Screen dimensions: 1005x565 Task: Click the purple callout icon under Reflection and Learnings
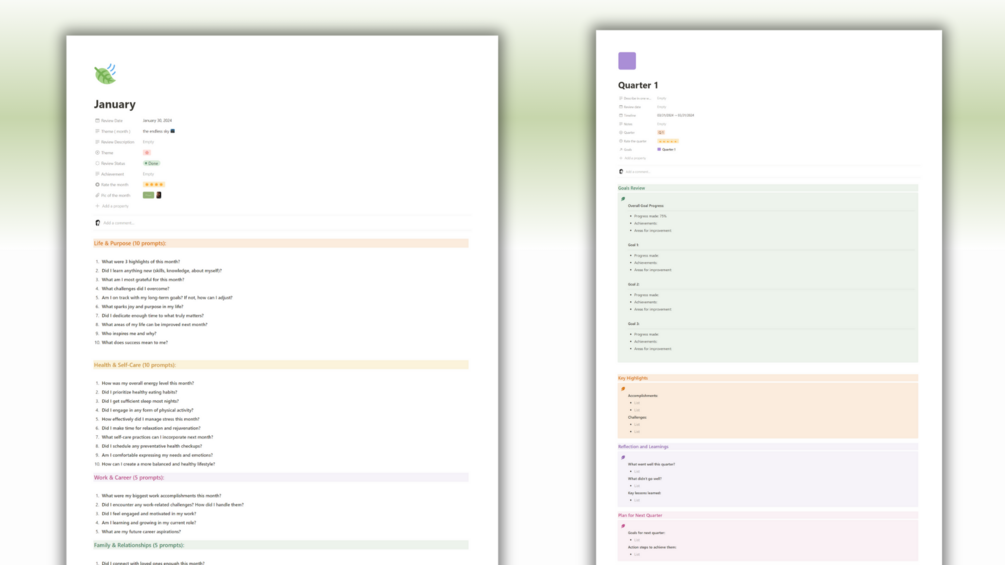[x=623, y=457]
